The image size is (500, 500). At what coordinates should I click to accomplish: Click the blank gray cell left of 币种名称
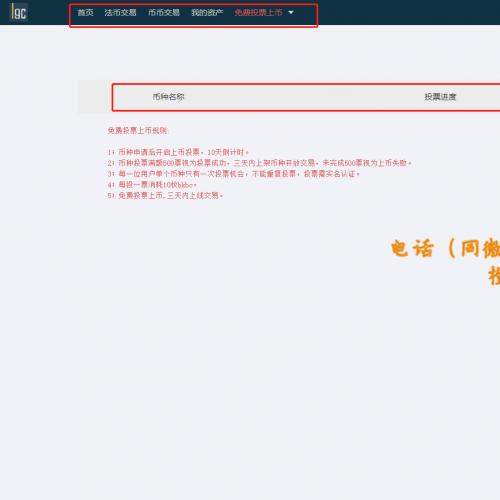(x=95, y=97)
